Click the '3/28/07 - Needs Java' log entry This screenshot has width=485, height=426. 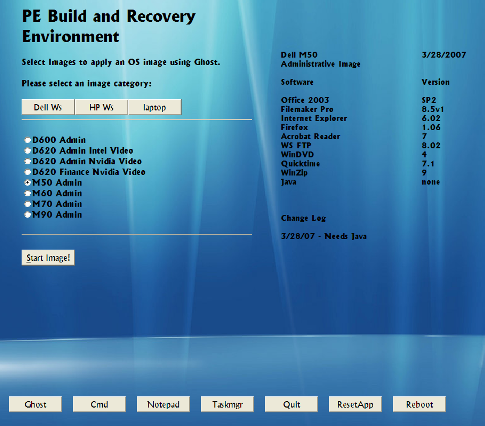pyautogui.click(x=324, y=236)
